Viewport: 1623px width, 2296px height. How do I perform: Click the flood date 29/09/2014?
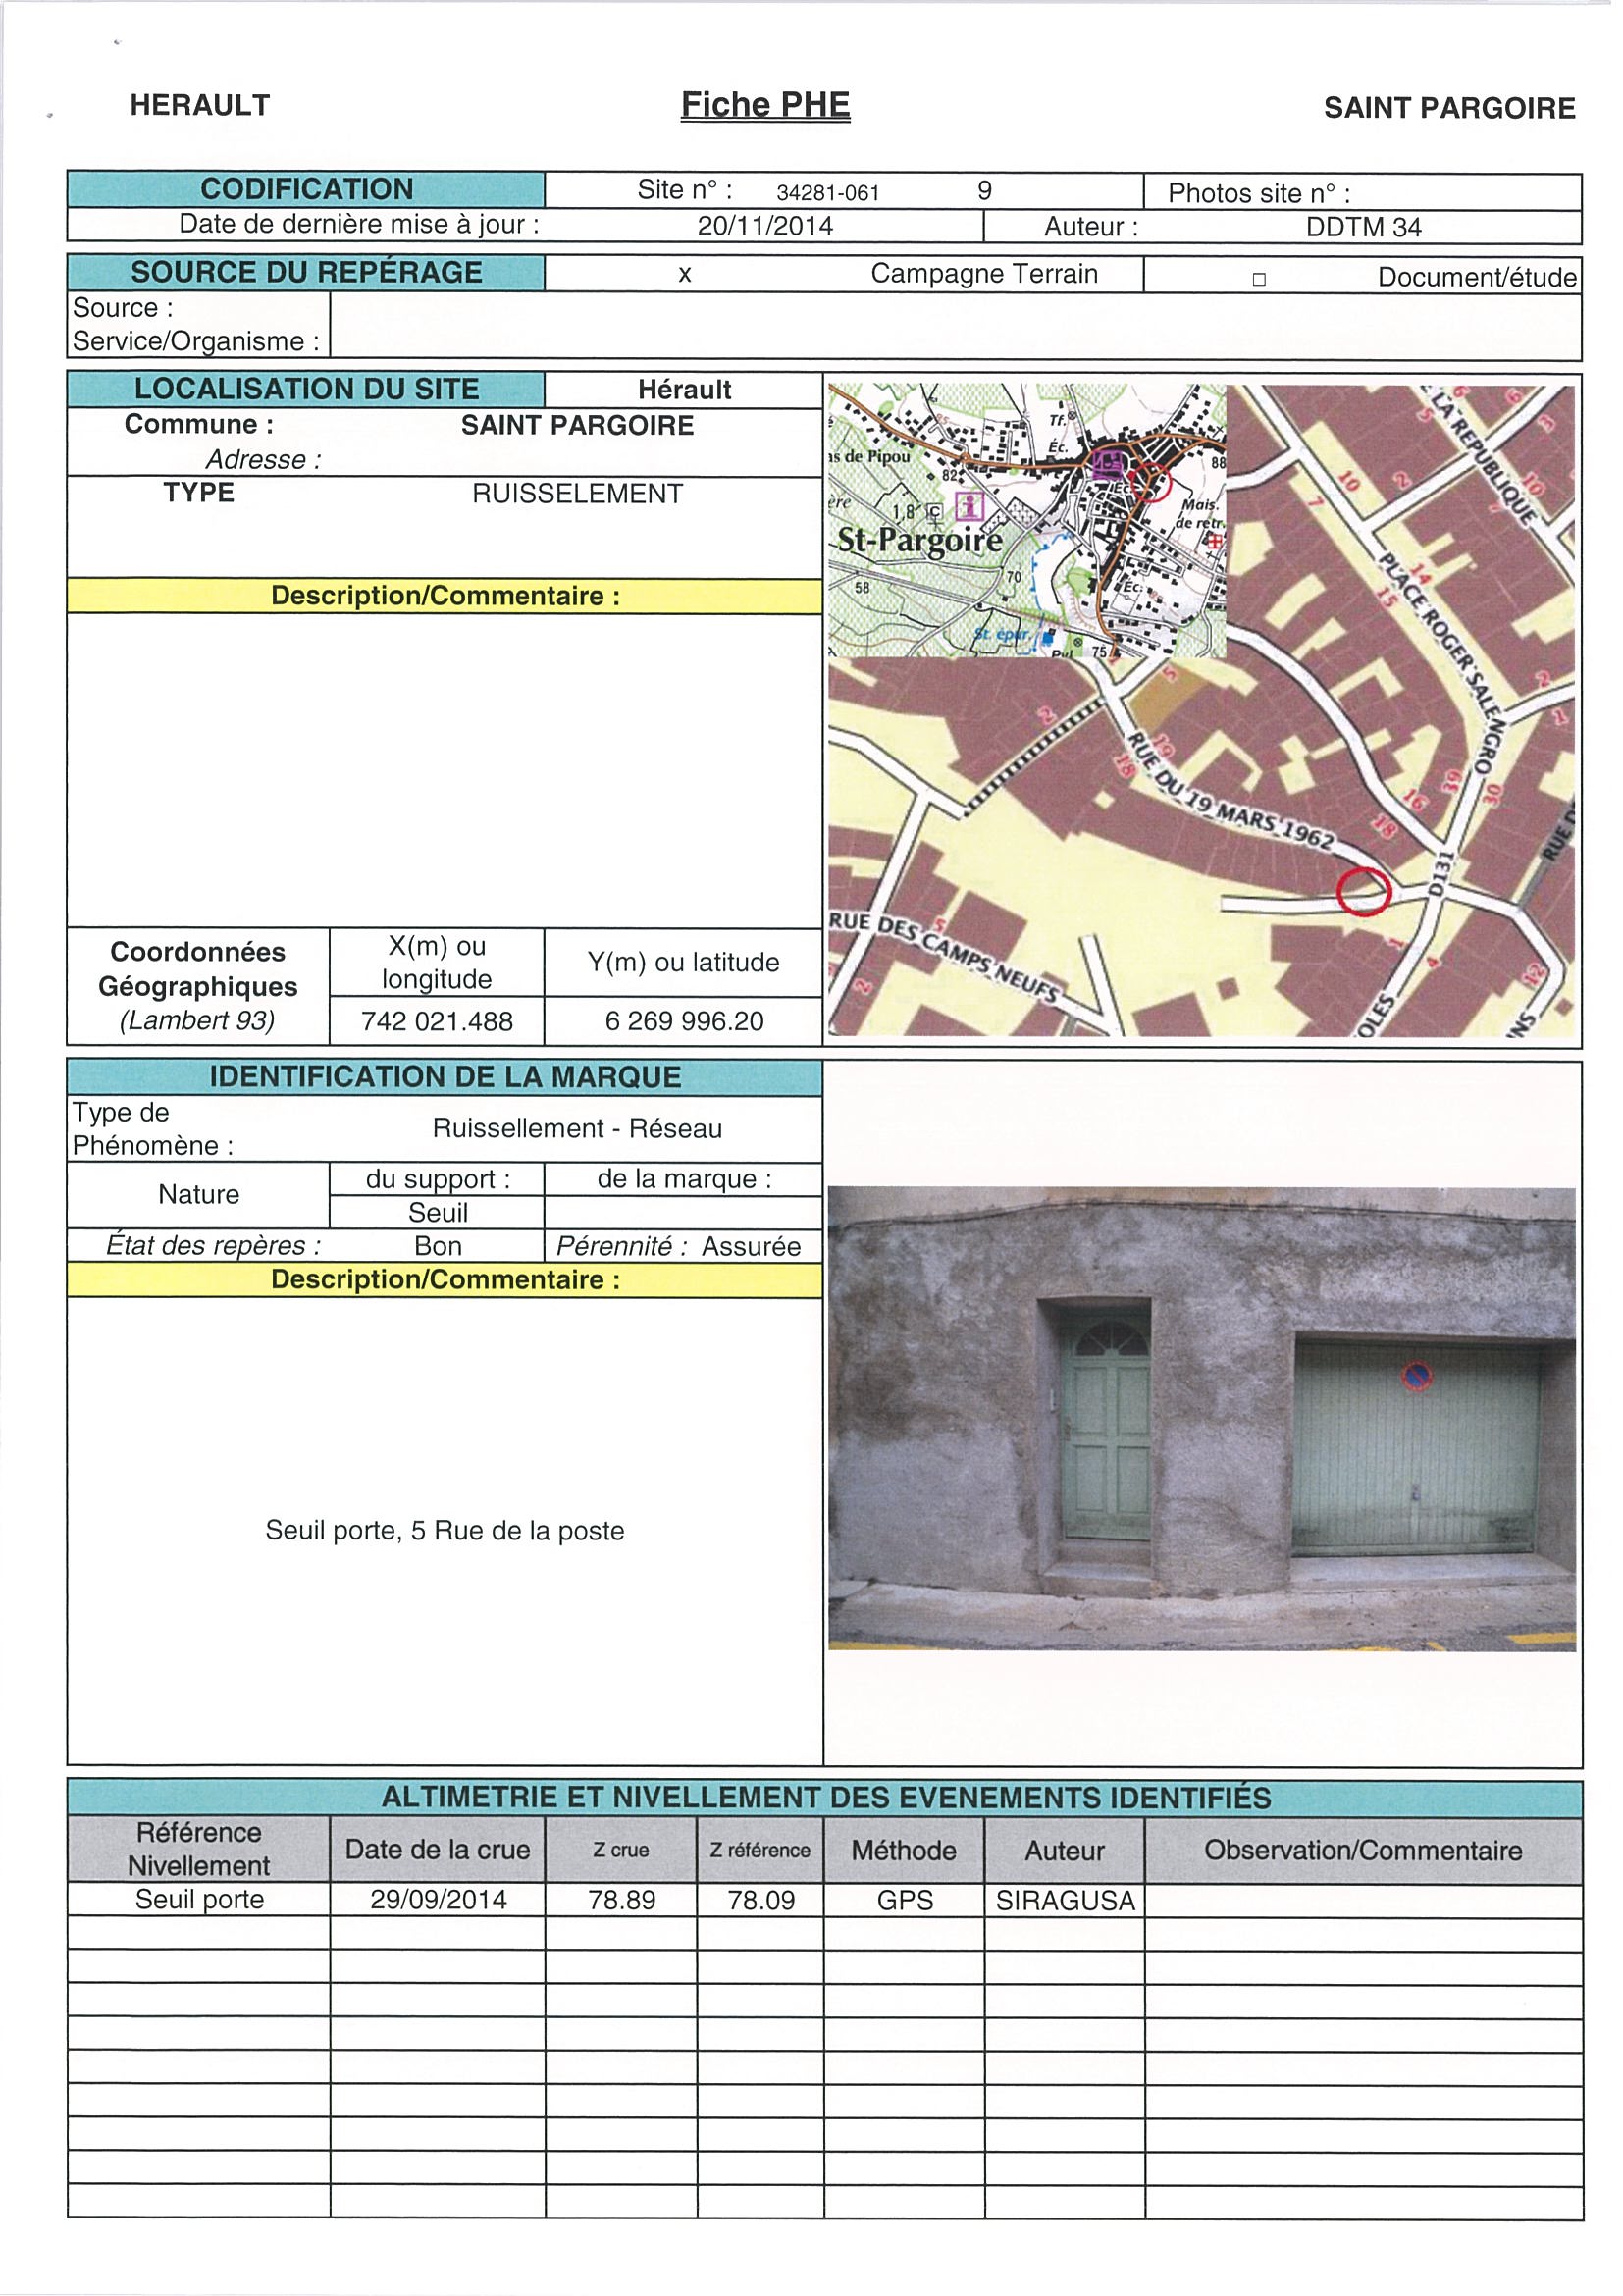coord(438,1900)
